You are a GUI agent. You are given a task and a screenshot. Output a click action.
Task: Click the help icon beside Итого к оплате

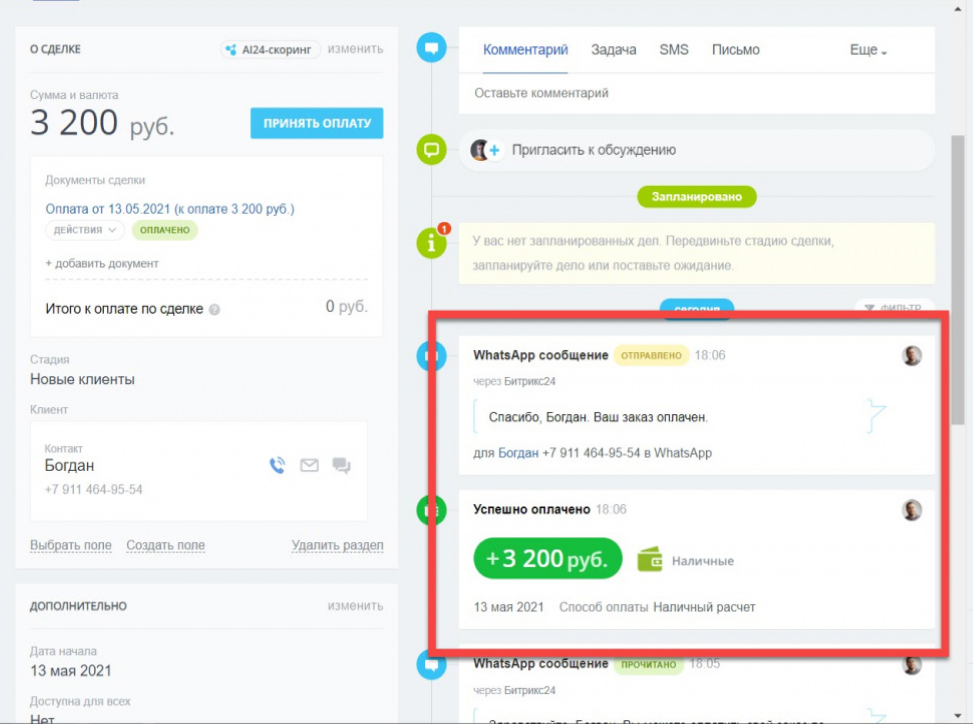click(x=214, y=309)
